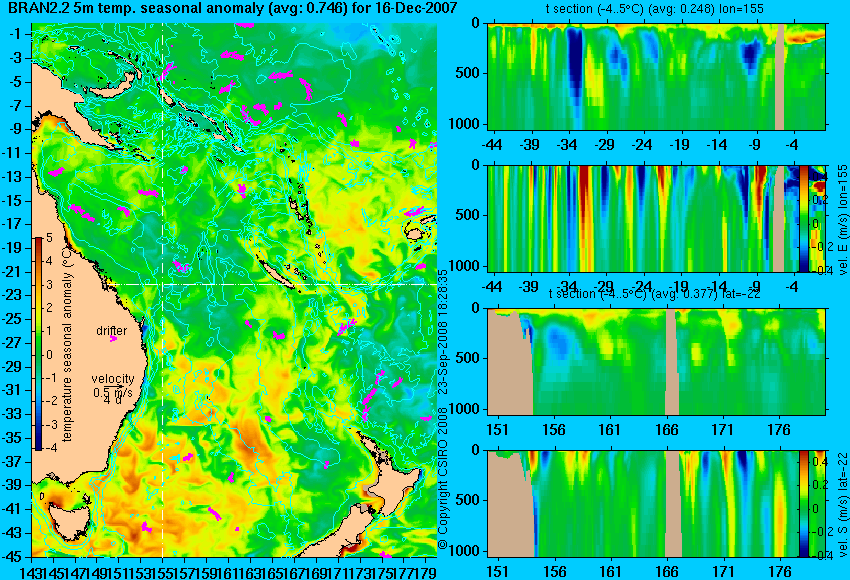850x580 pixels.
Task: Open the southward velocity section plot at lat=-22
Action: pyautogui.click(x=643, y=504)
